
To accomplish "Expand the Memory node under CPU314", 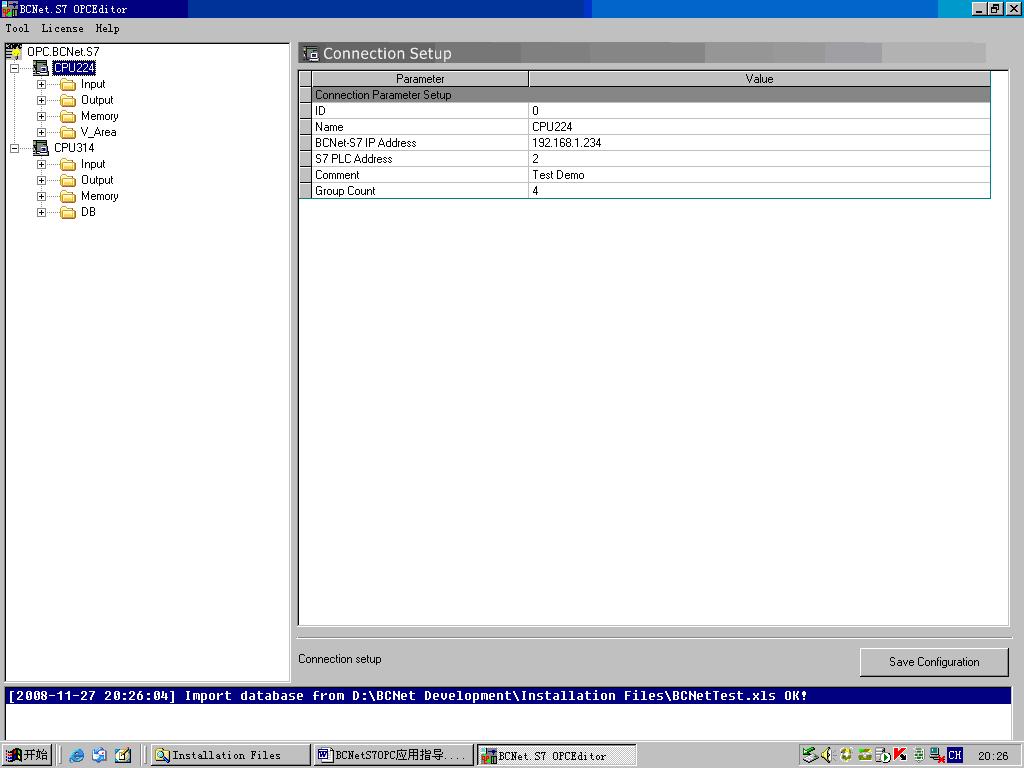I will point(41,197).
